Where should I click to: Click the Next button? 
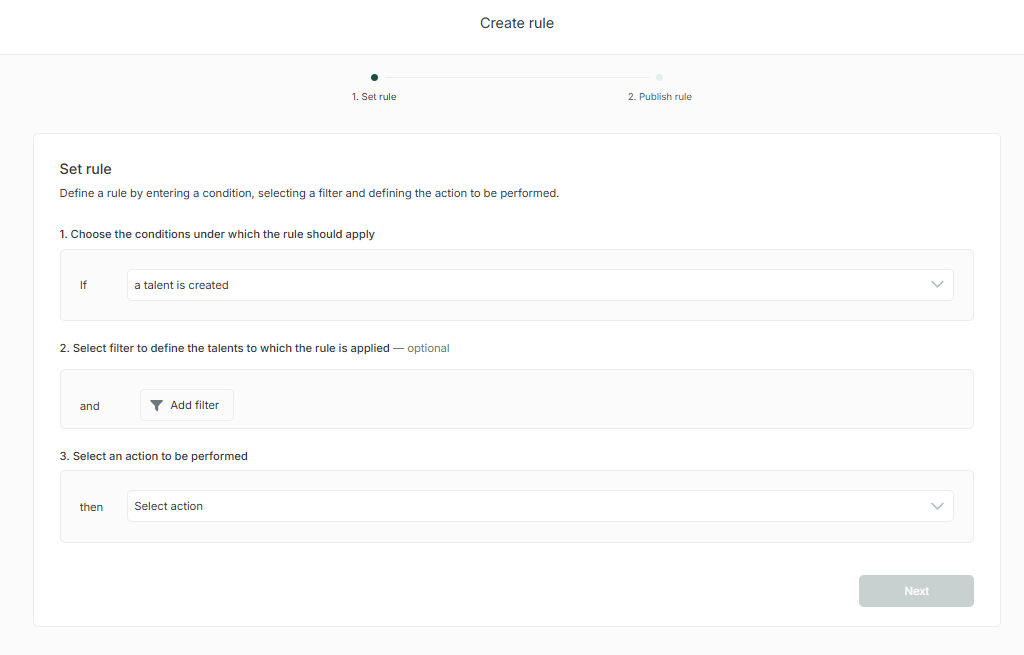coord(916,591)
